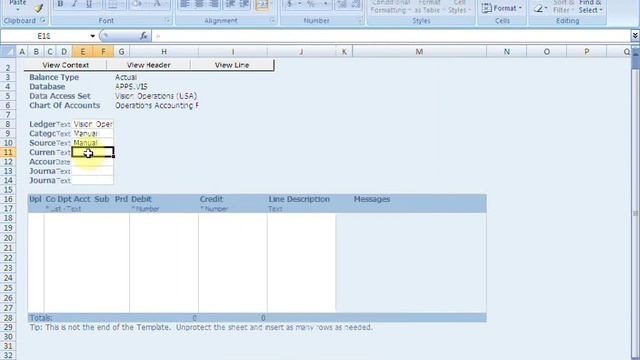Select the Ledger value cell
Screen dimensions: 640x360
pyautogui.click(x=93, y=124)
